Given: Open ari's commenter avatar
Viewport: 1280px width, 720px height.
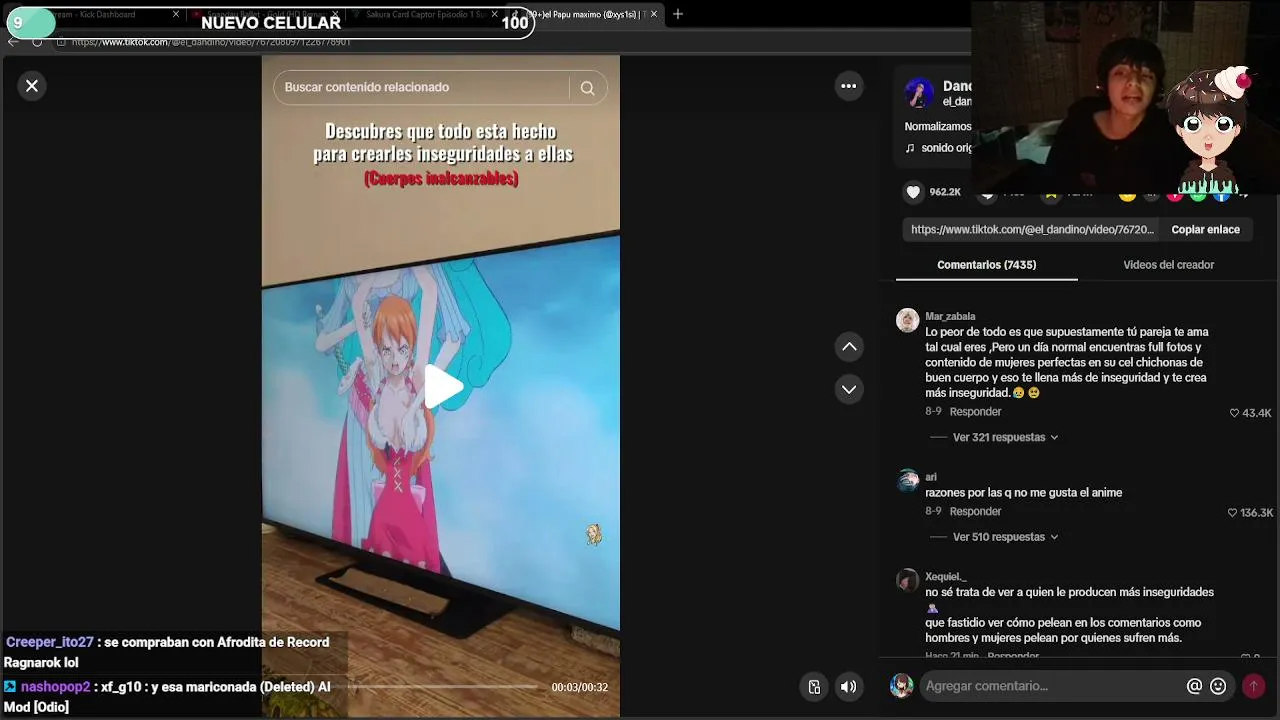Looking at the screenshot, I should point(907,480).
